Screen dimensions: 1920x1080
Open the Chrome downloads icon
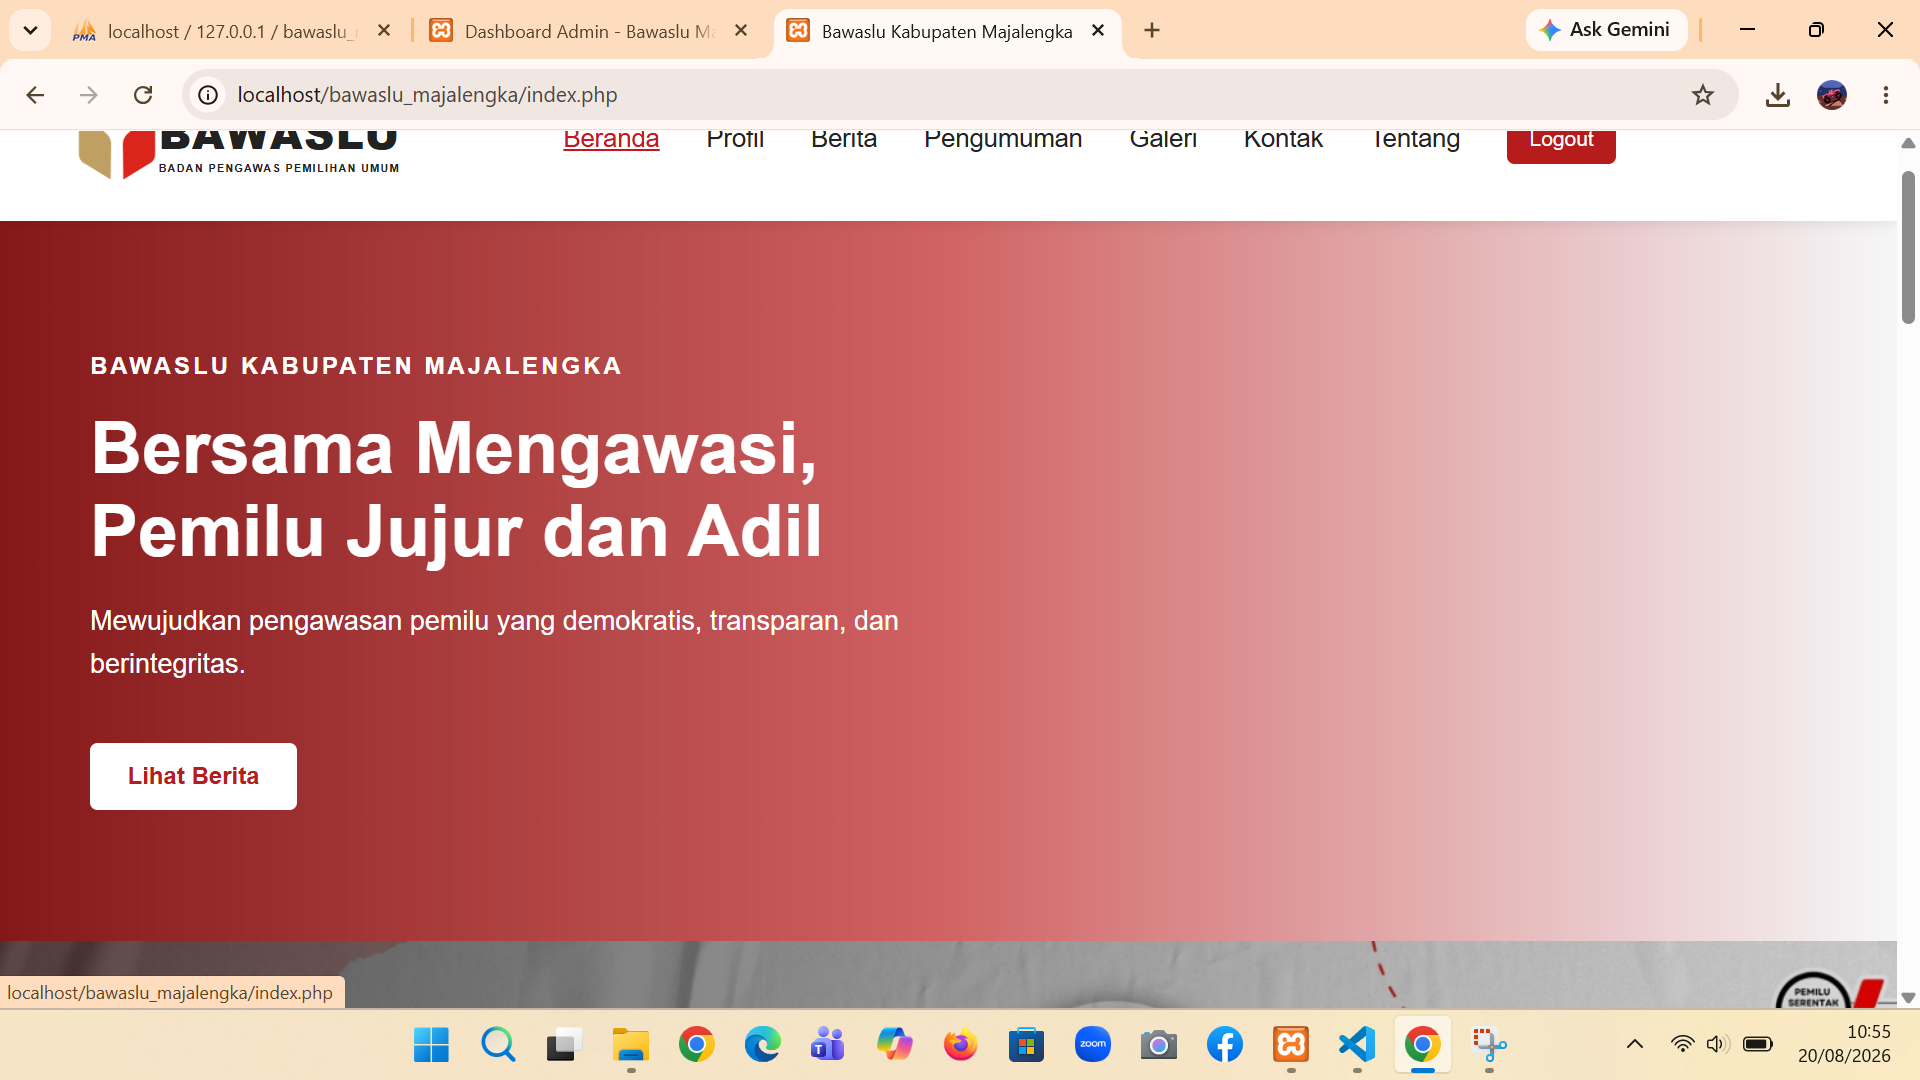point(1777,95)
